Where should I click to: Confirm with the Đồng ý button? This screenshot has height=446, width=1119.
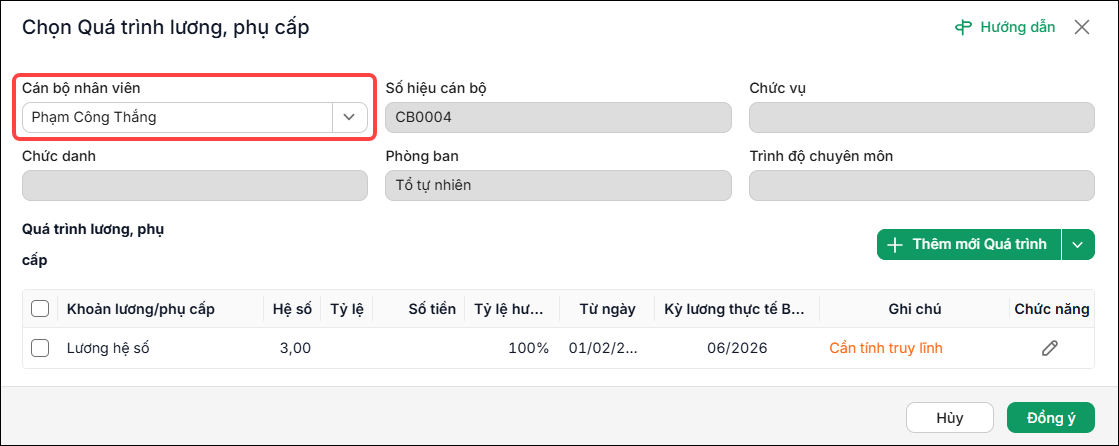tap(1050, 417)
